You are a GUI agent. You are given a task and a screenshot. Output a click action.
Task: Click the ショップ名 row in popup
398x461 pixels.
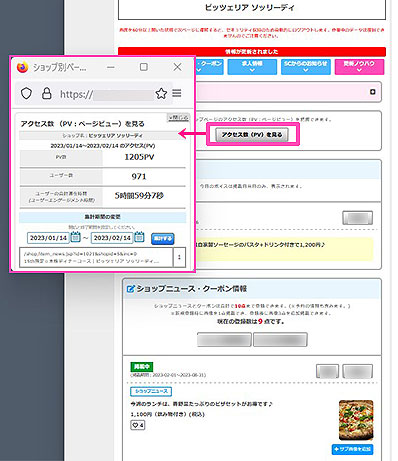click(103, 136)
